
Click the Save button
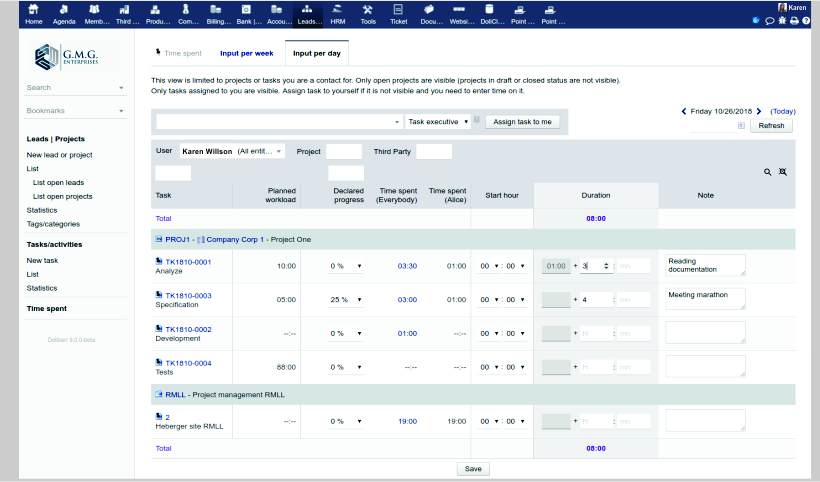point(473,468)
